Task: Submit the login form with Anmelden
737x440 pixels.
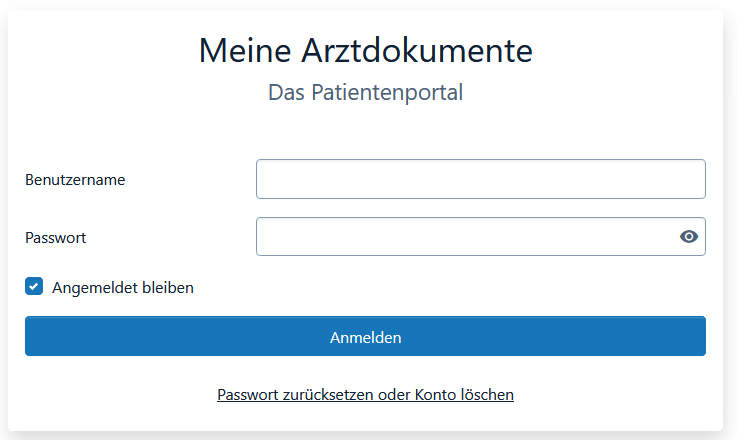Action: [x=365, y=337]
